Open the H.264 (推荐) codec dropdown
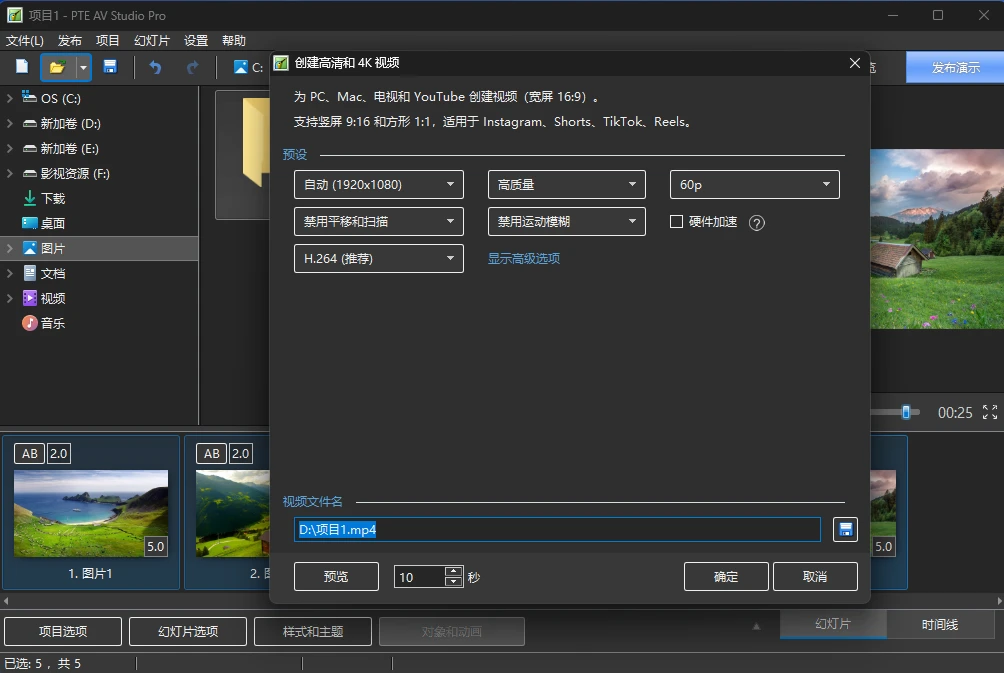This screenshot has height=673, width=1004. coord(378,259)
